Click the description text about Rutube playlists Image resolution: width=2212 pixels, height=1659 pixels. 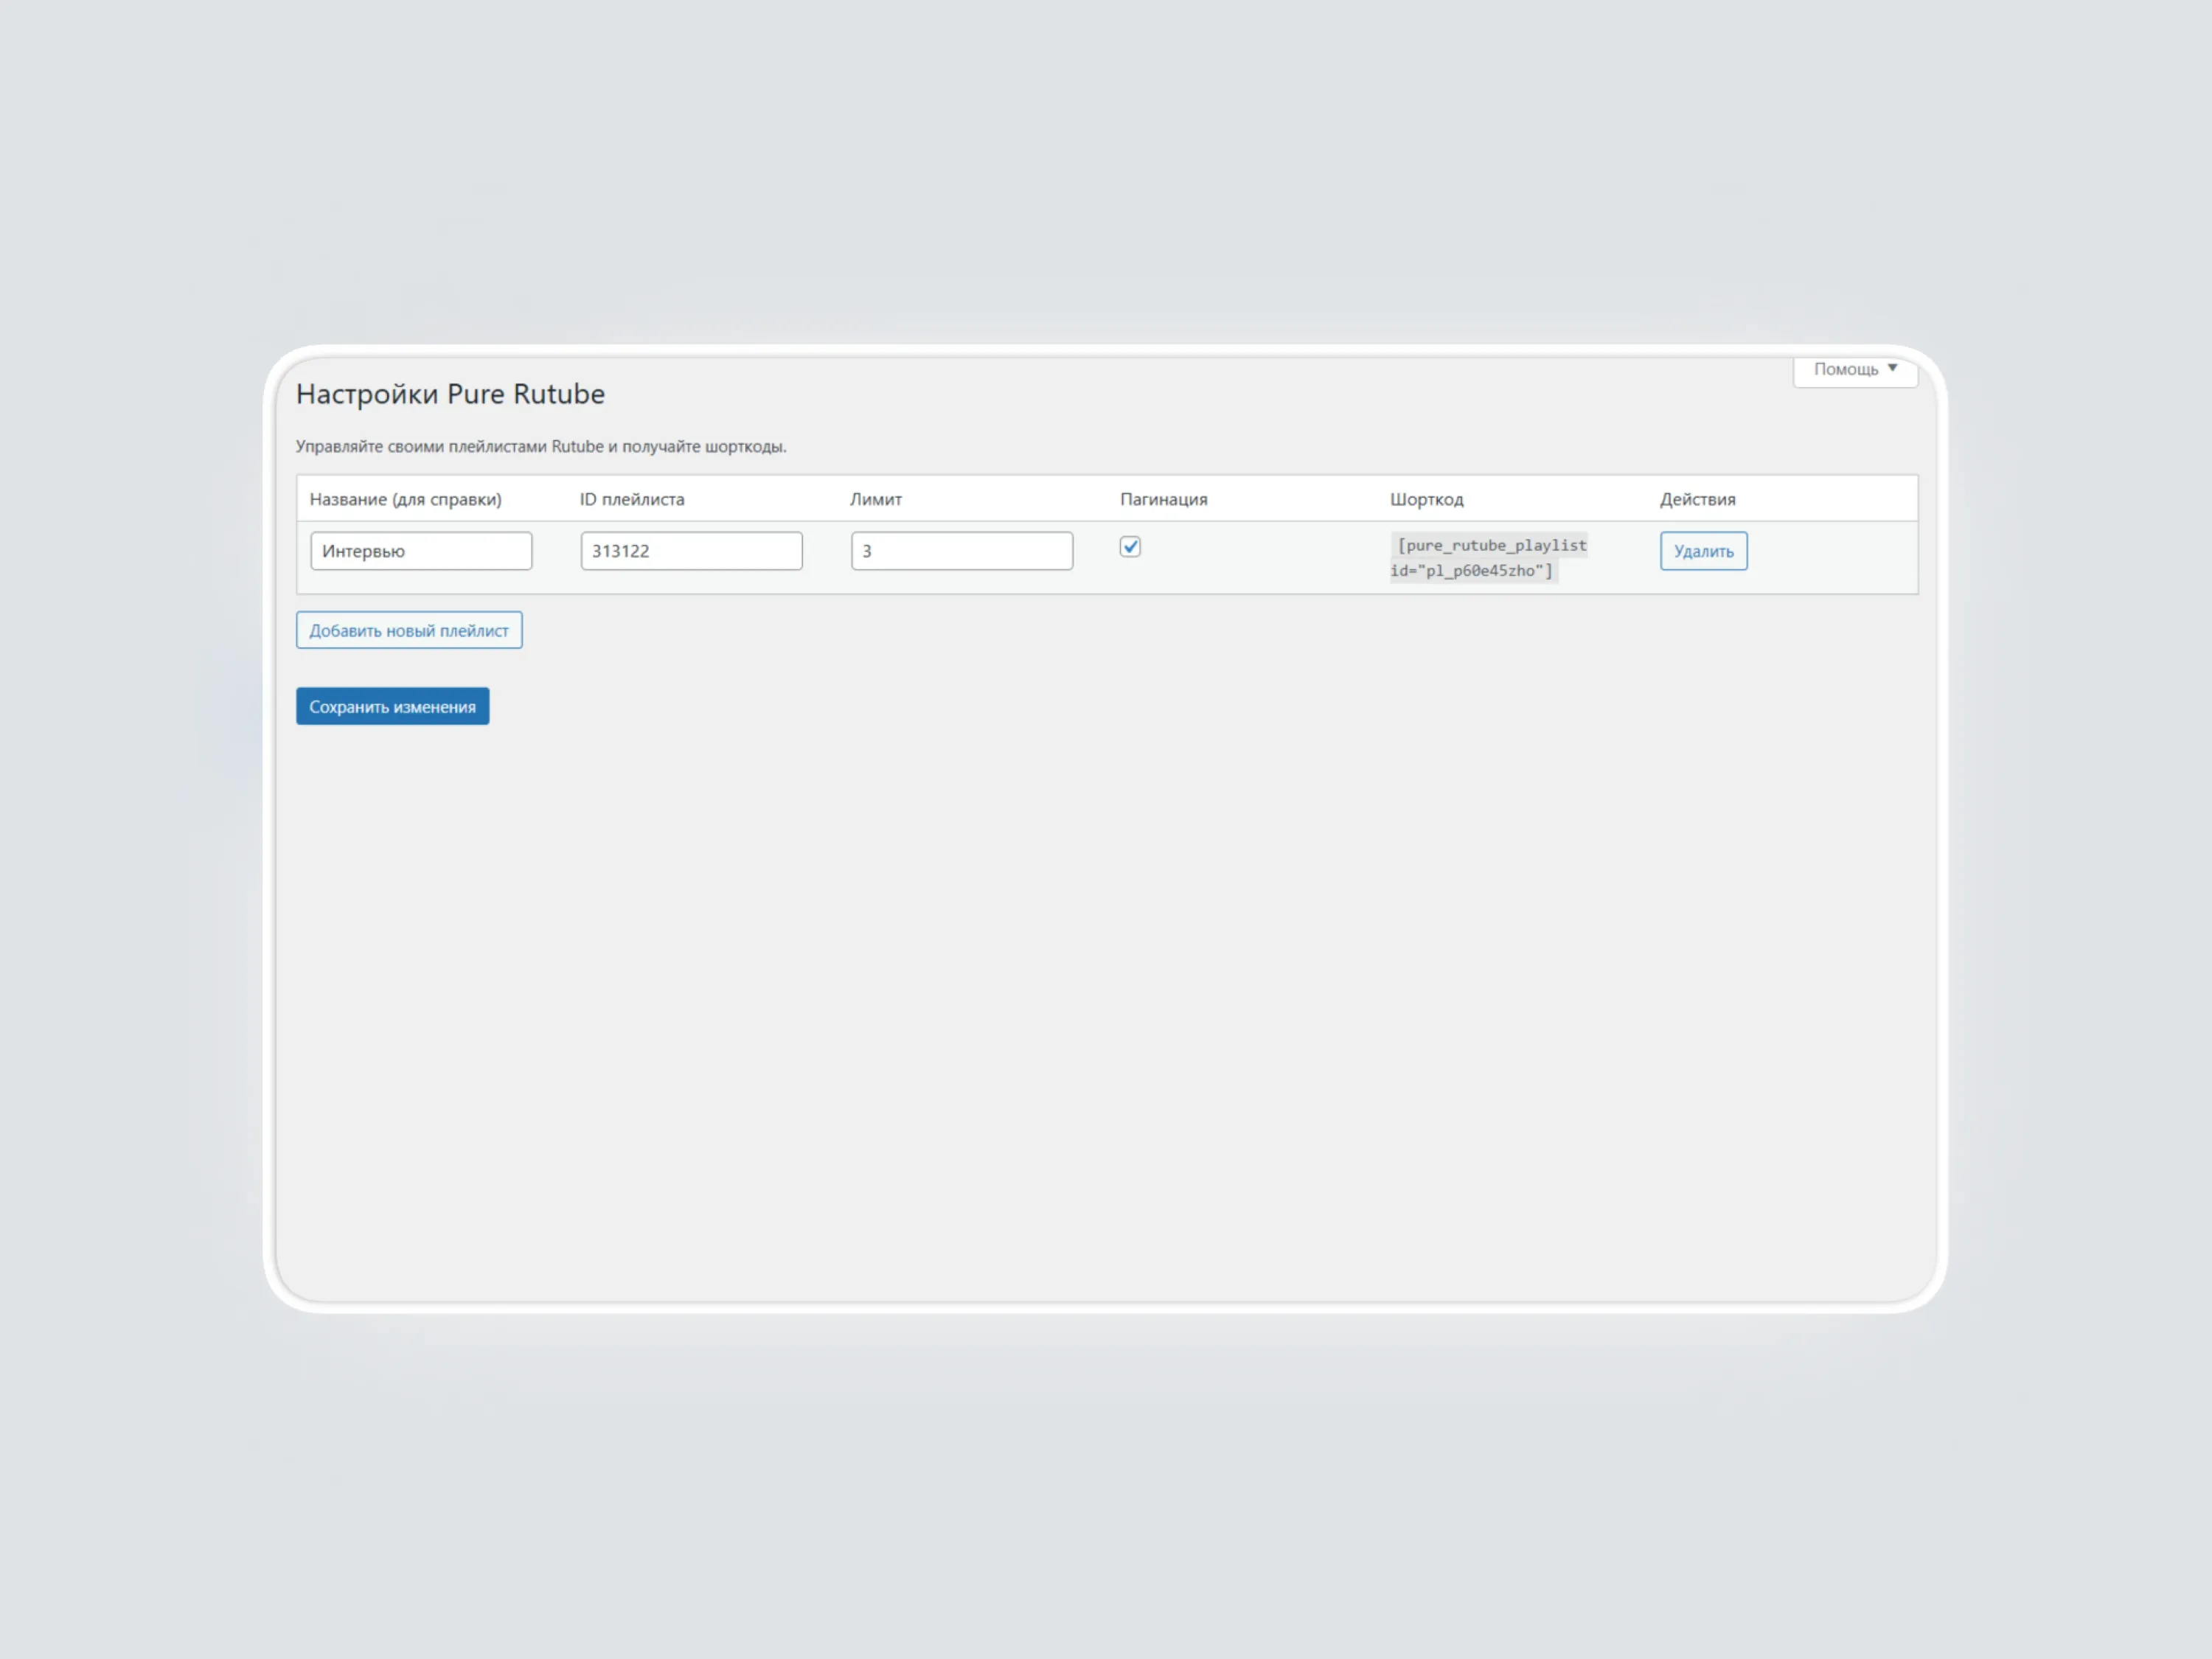tap(541, 446)
